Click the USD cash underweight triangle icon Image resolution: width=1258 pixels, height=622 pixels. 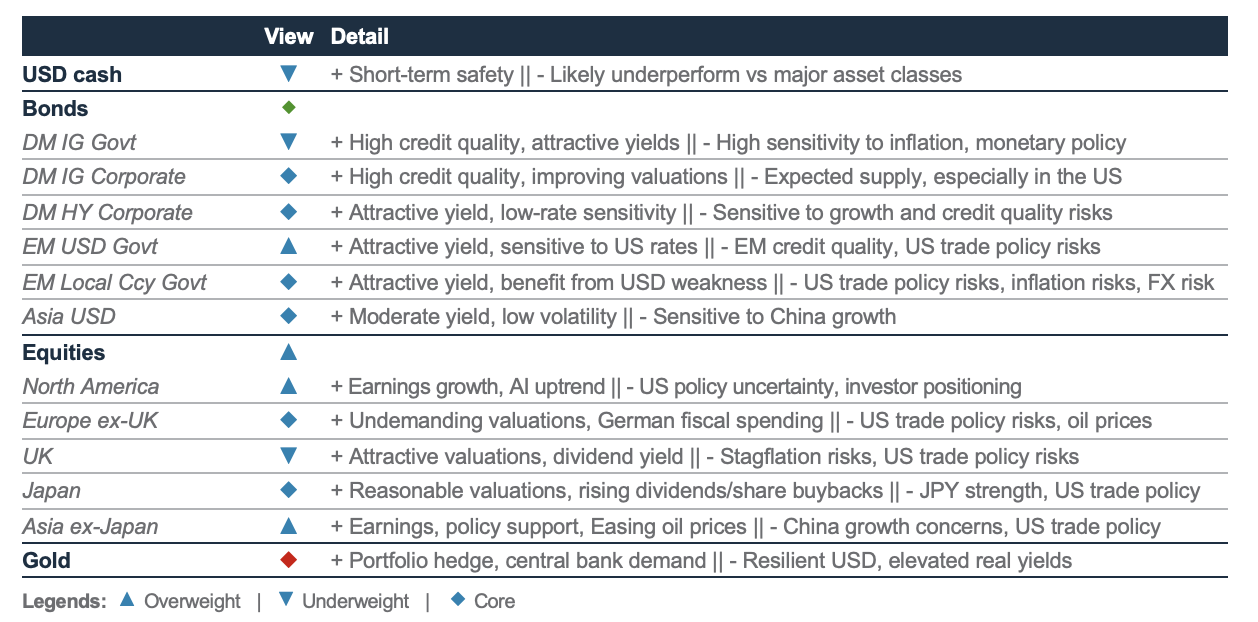pos(289,73)
